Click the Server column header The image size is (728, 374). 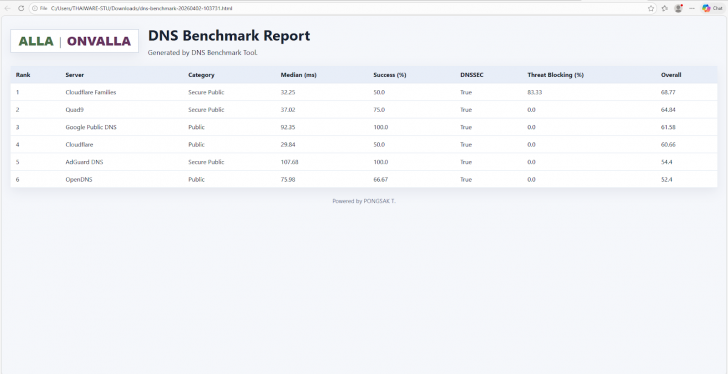coord(75,75)
